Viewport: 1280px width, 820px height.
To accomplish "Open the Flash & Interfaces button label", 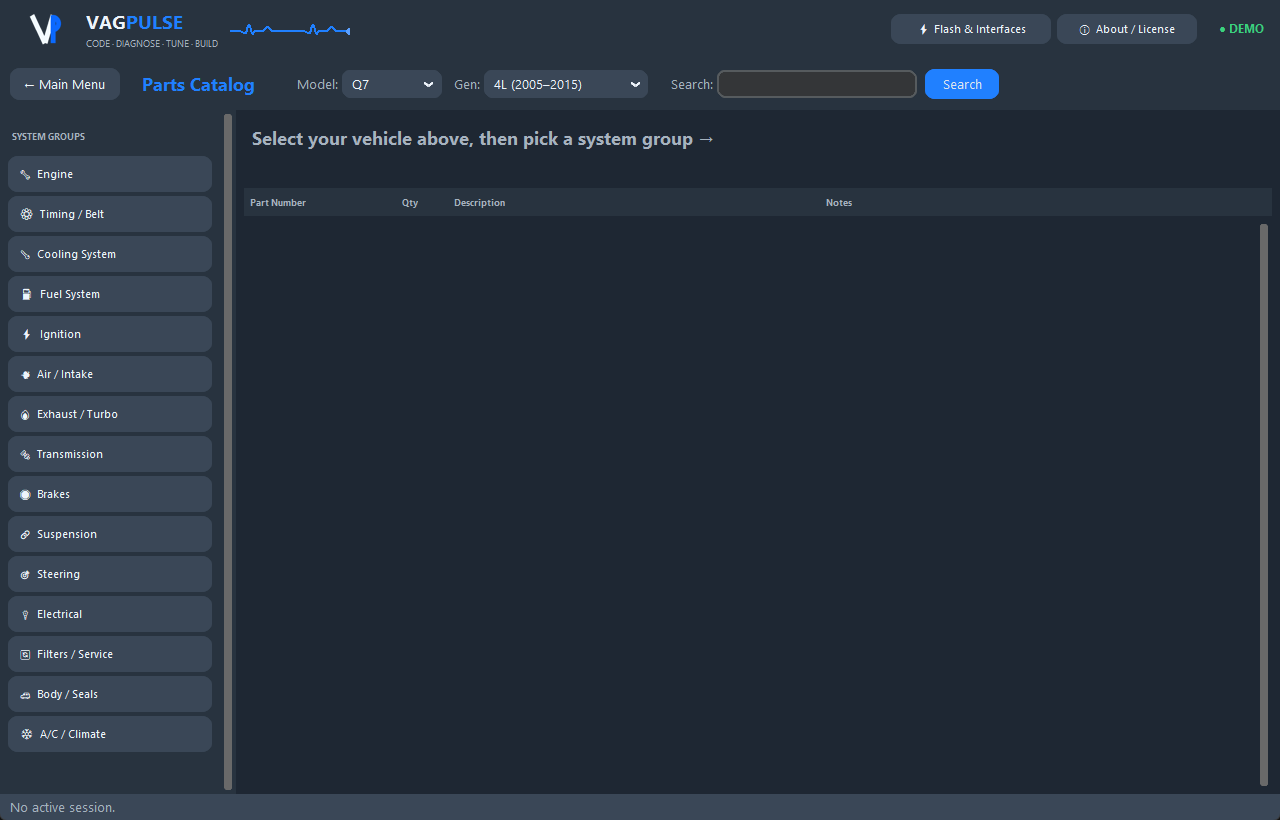I will pos(980,29).
